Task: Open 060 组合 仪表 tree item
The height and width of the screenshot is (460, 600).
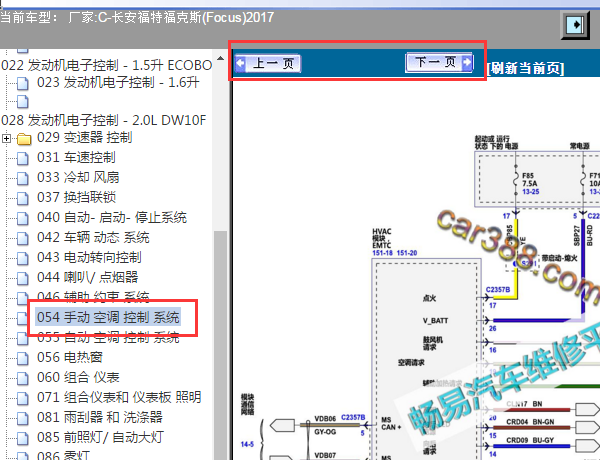Action: [78, 377]
